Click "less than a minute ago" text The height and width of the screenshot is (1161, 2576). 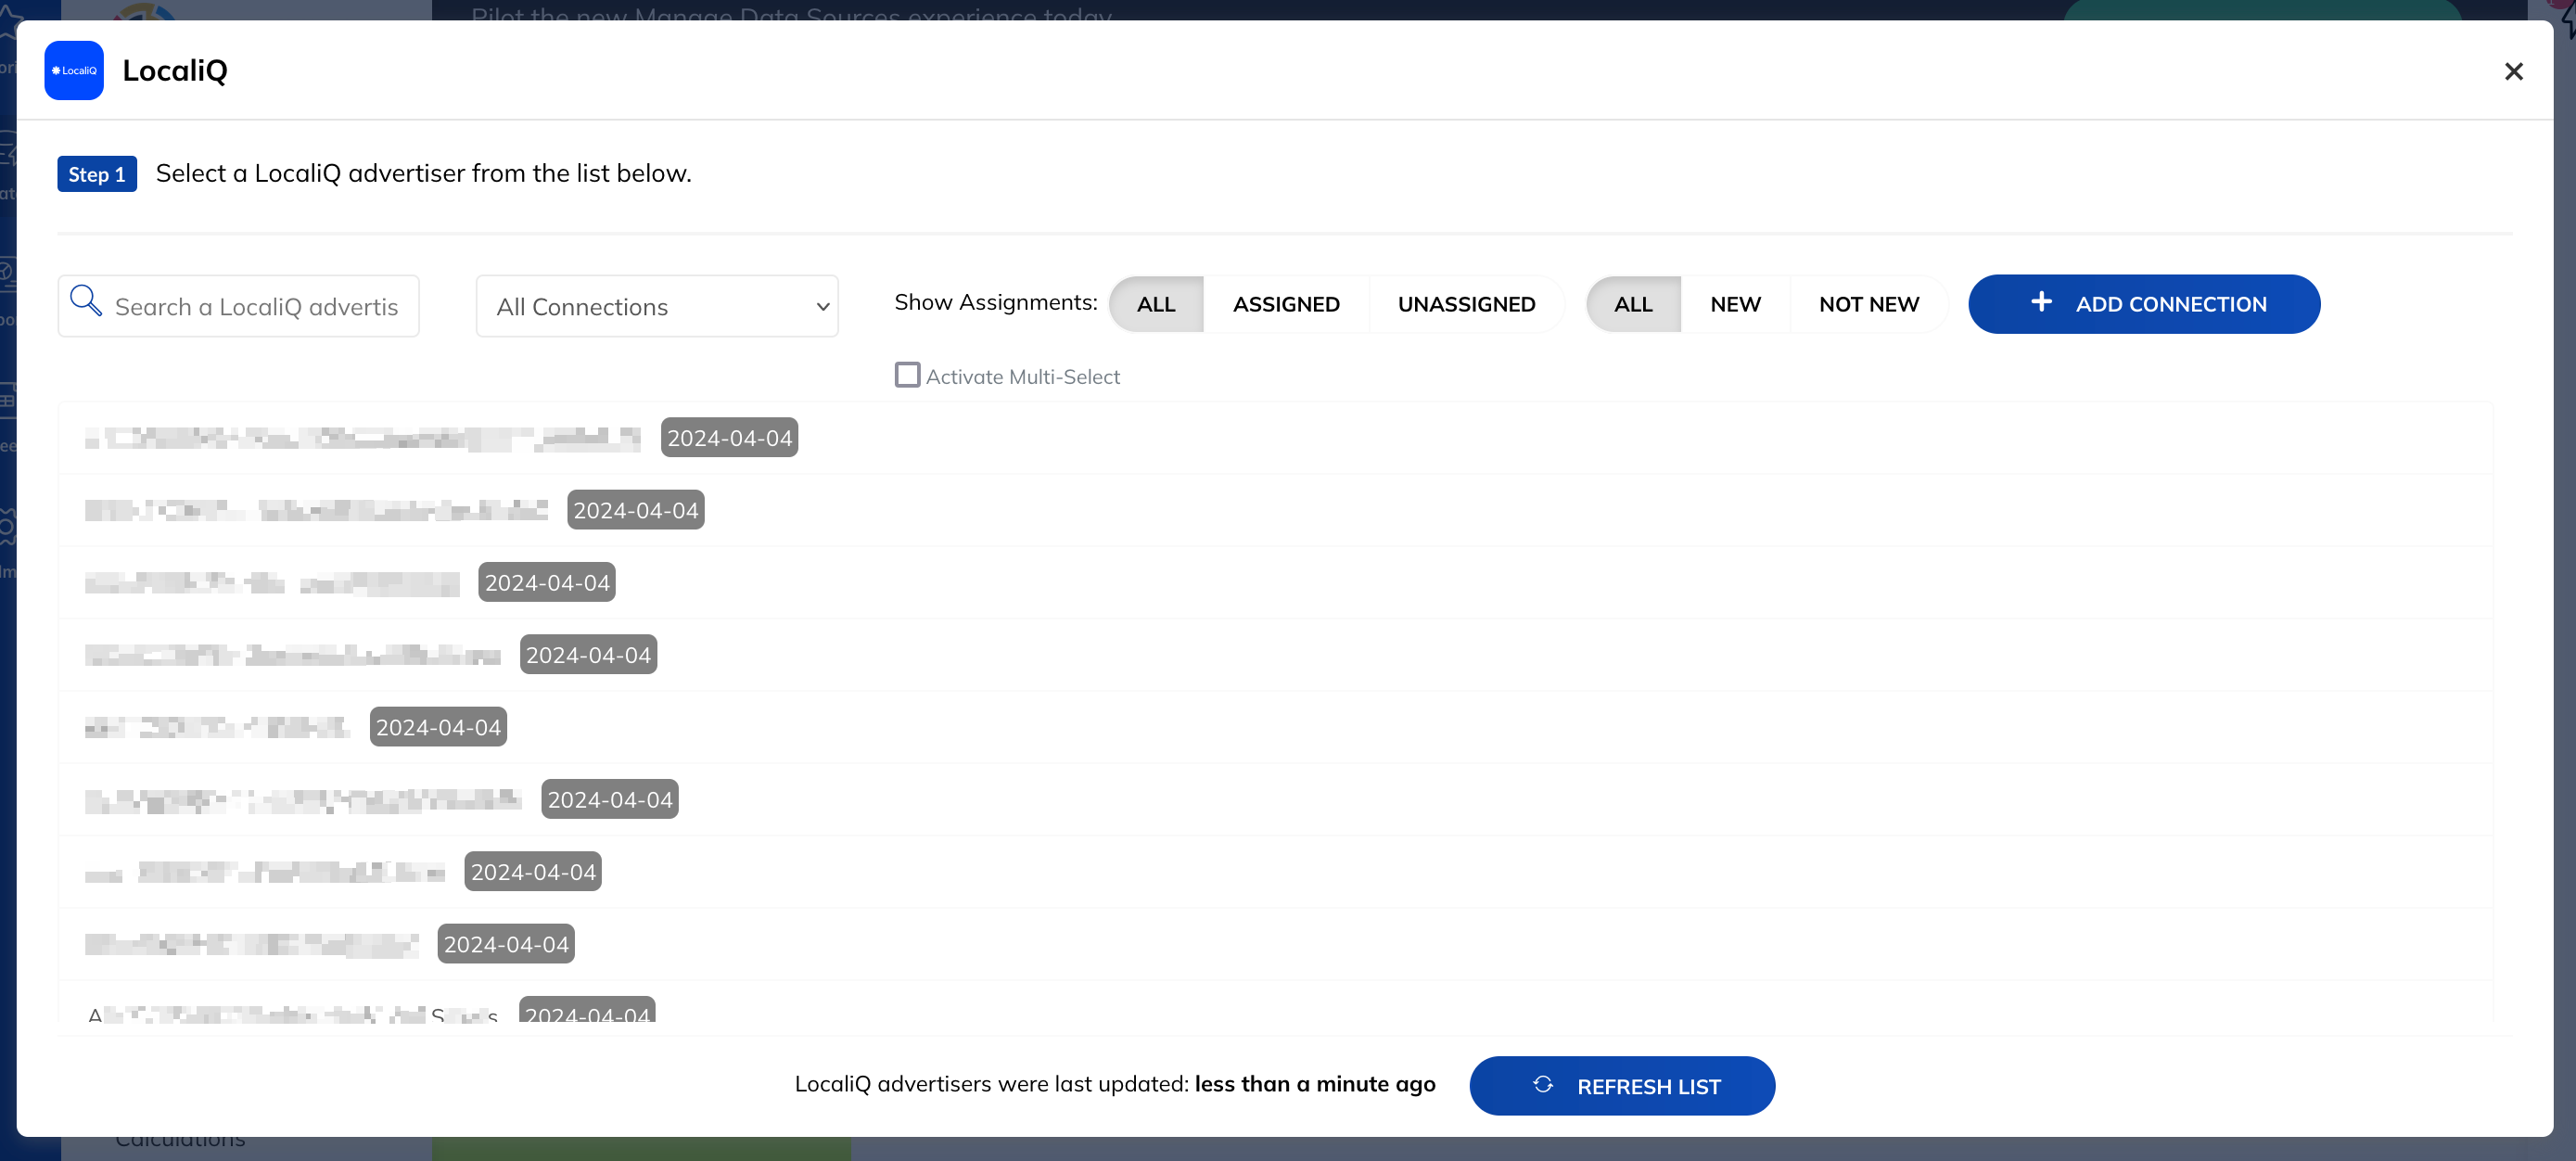pos(1315,1084)
